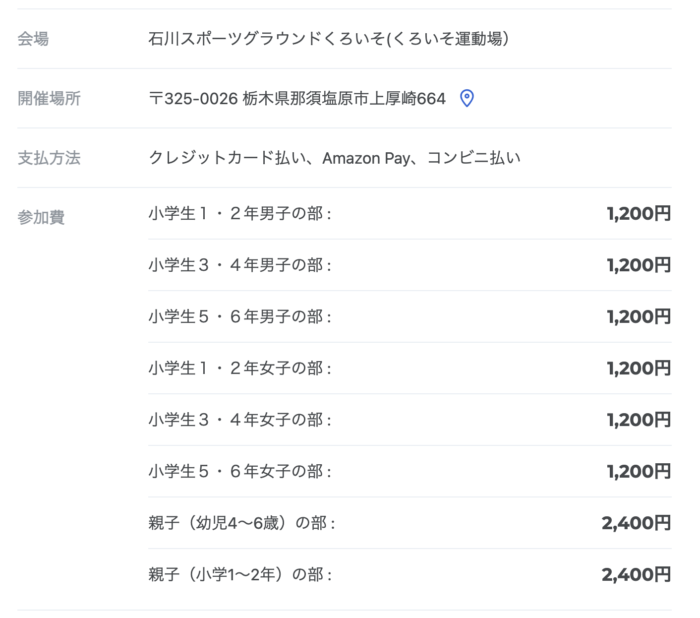The image size is (700, 618).
Task: Select 小学生1・2年男子の部 entry
Action: click(x=240, y=213)
